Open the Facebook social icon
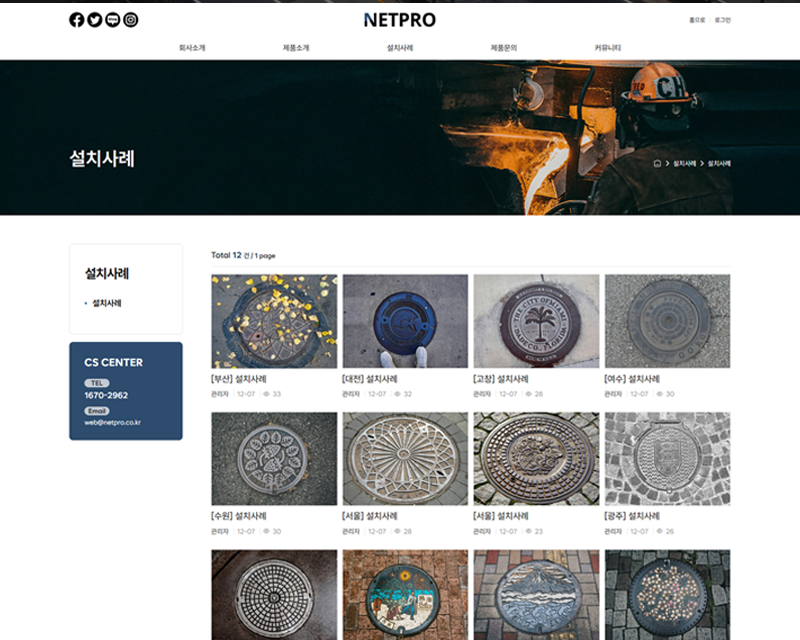This screenshot has height=640, width=800. point(77,20)
